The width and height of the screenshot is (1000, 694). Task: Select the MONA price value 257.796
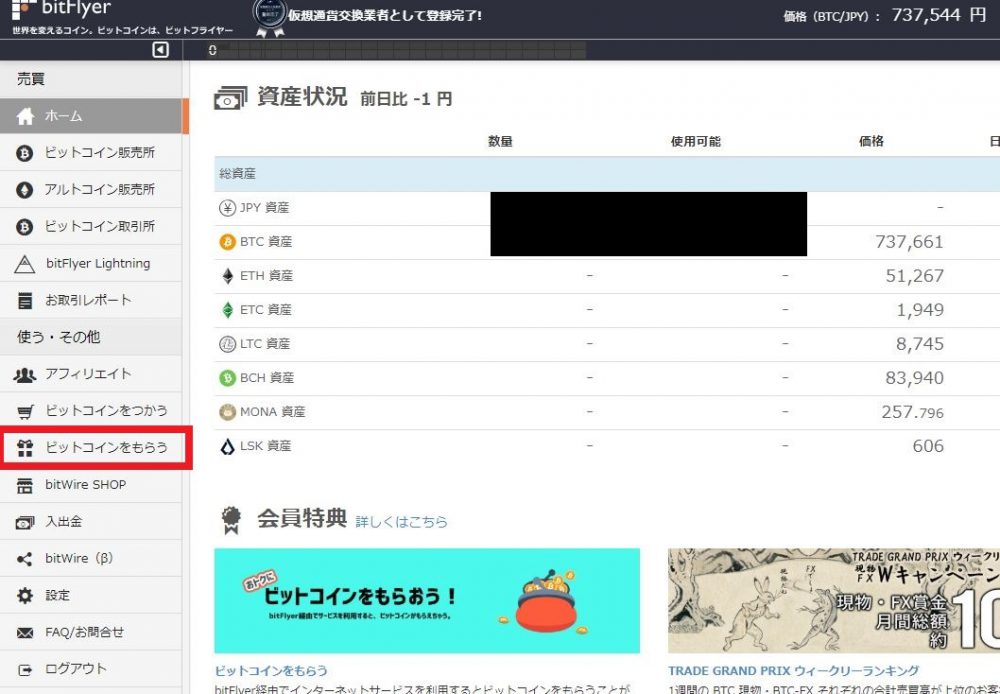pos(913,412)
